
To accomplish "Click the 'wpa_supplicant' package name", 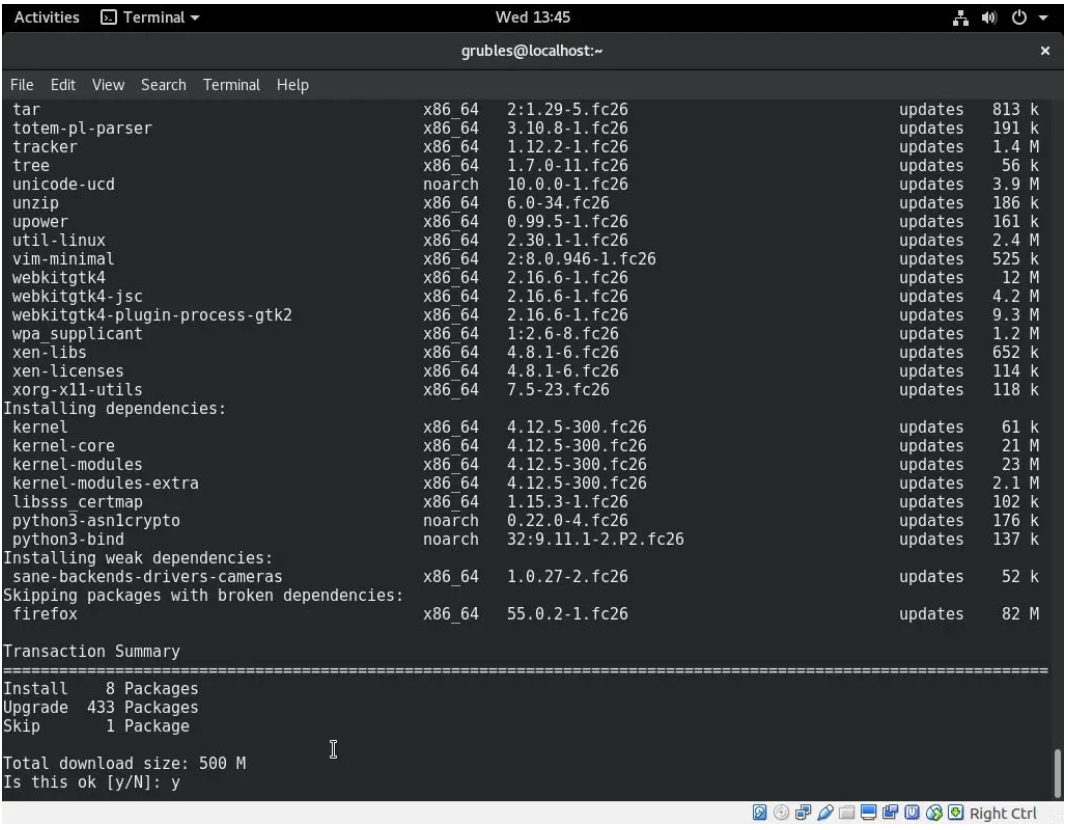I will click(x=78, y=334).
